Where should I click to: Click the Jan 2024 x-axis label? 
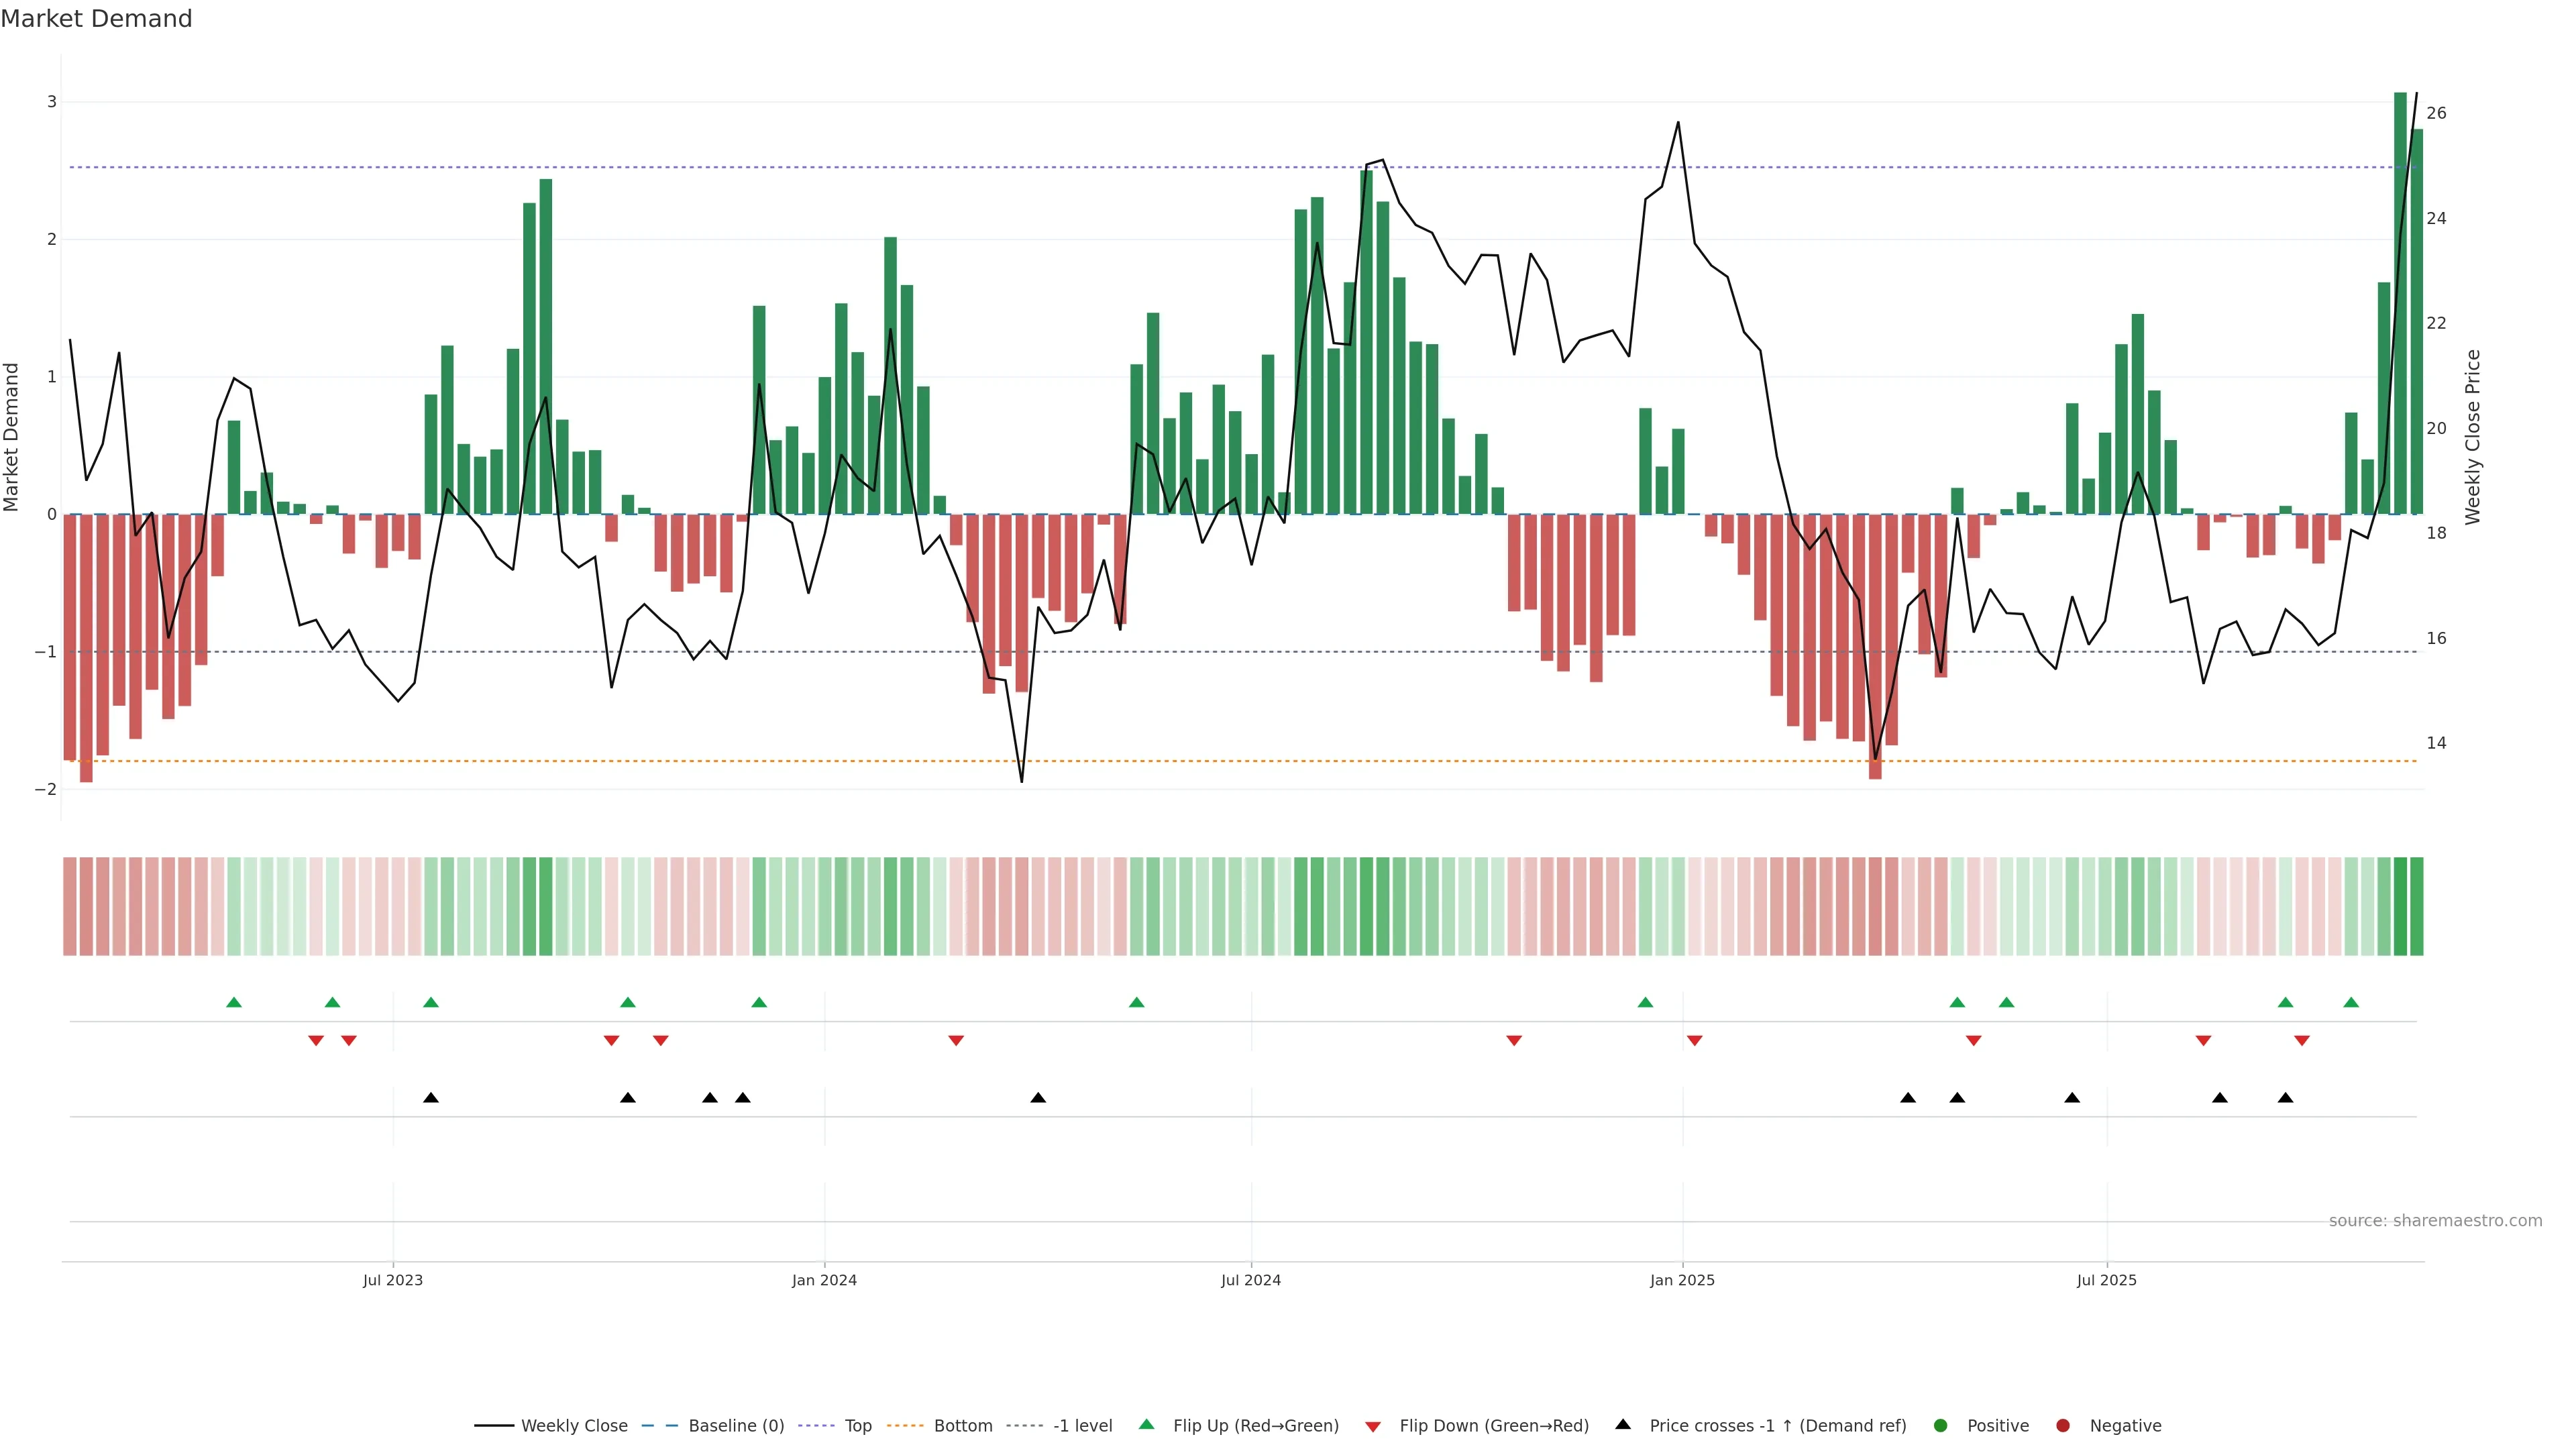click(824, 1280)
